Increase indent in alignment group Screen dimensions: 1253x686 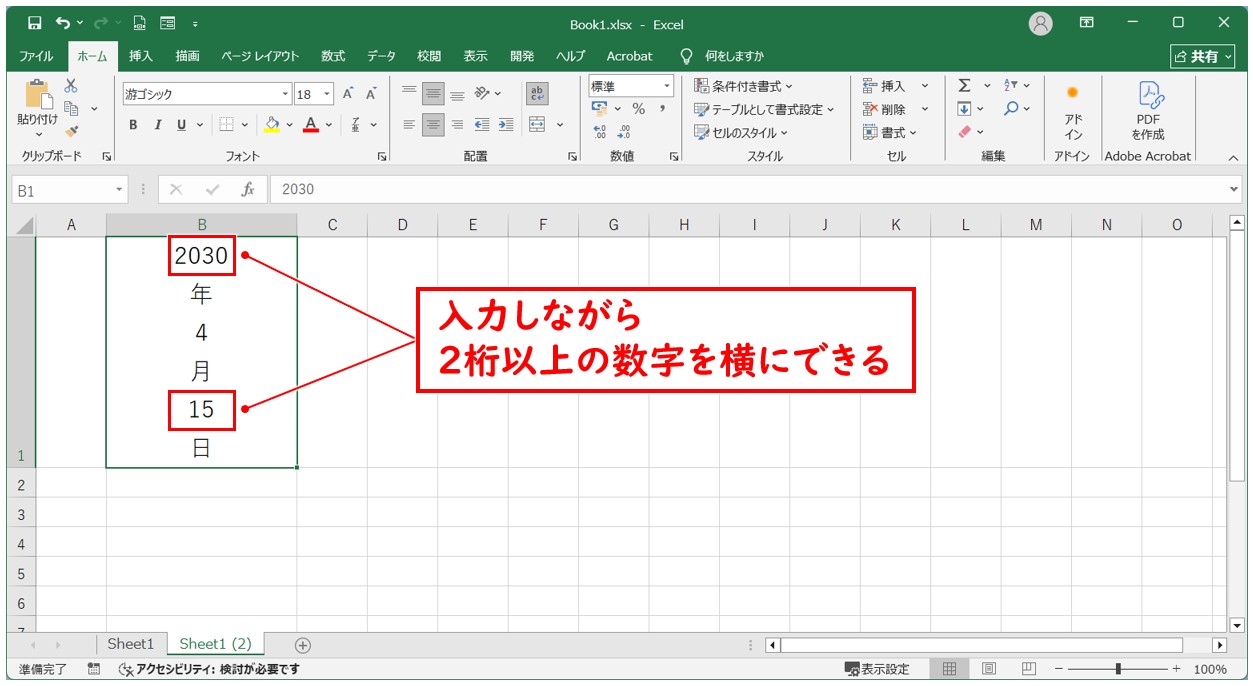506,125
